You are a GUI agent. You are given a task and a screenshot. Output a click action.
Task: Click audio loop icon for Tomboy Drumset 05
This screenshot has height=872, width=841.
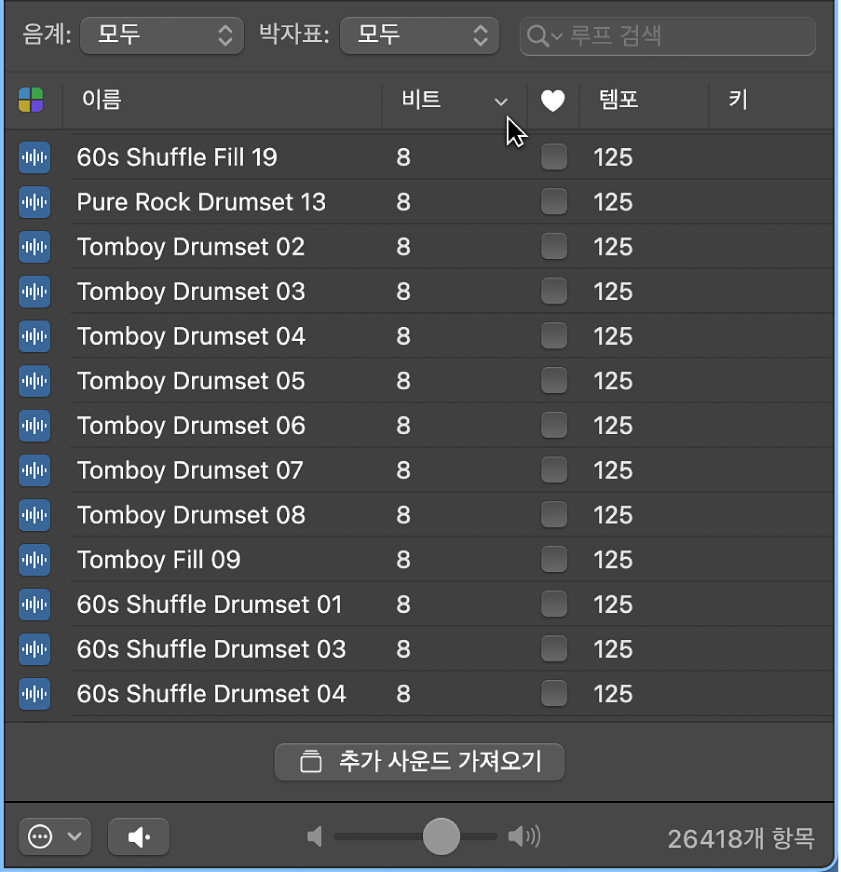click(34, 381)
